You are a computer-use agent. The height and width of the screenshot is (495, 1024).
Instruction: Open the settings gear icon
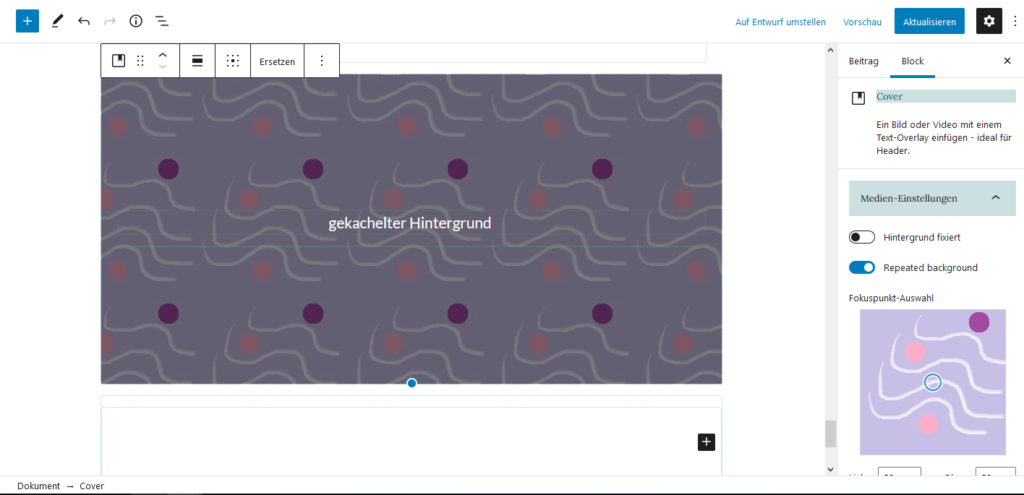988,21
